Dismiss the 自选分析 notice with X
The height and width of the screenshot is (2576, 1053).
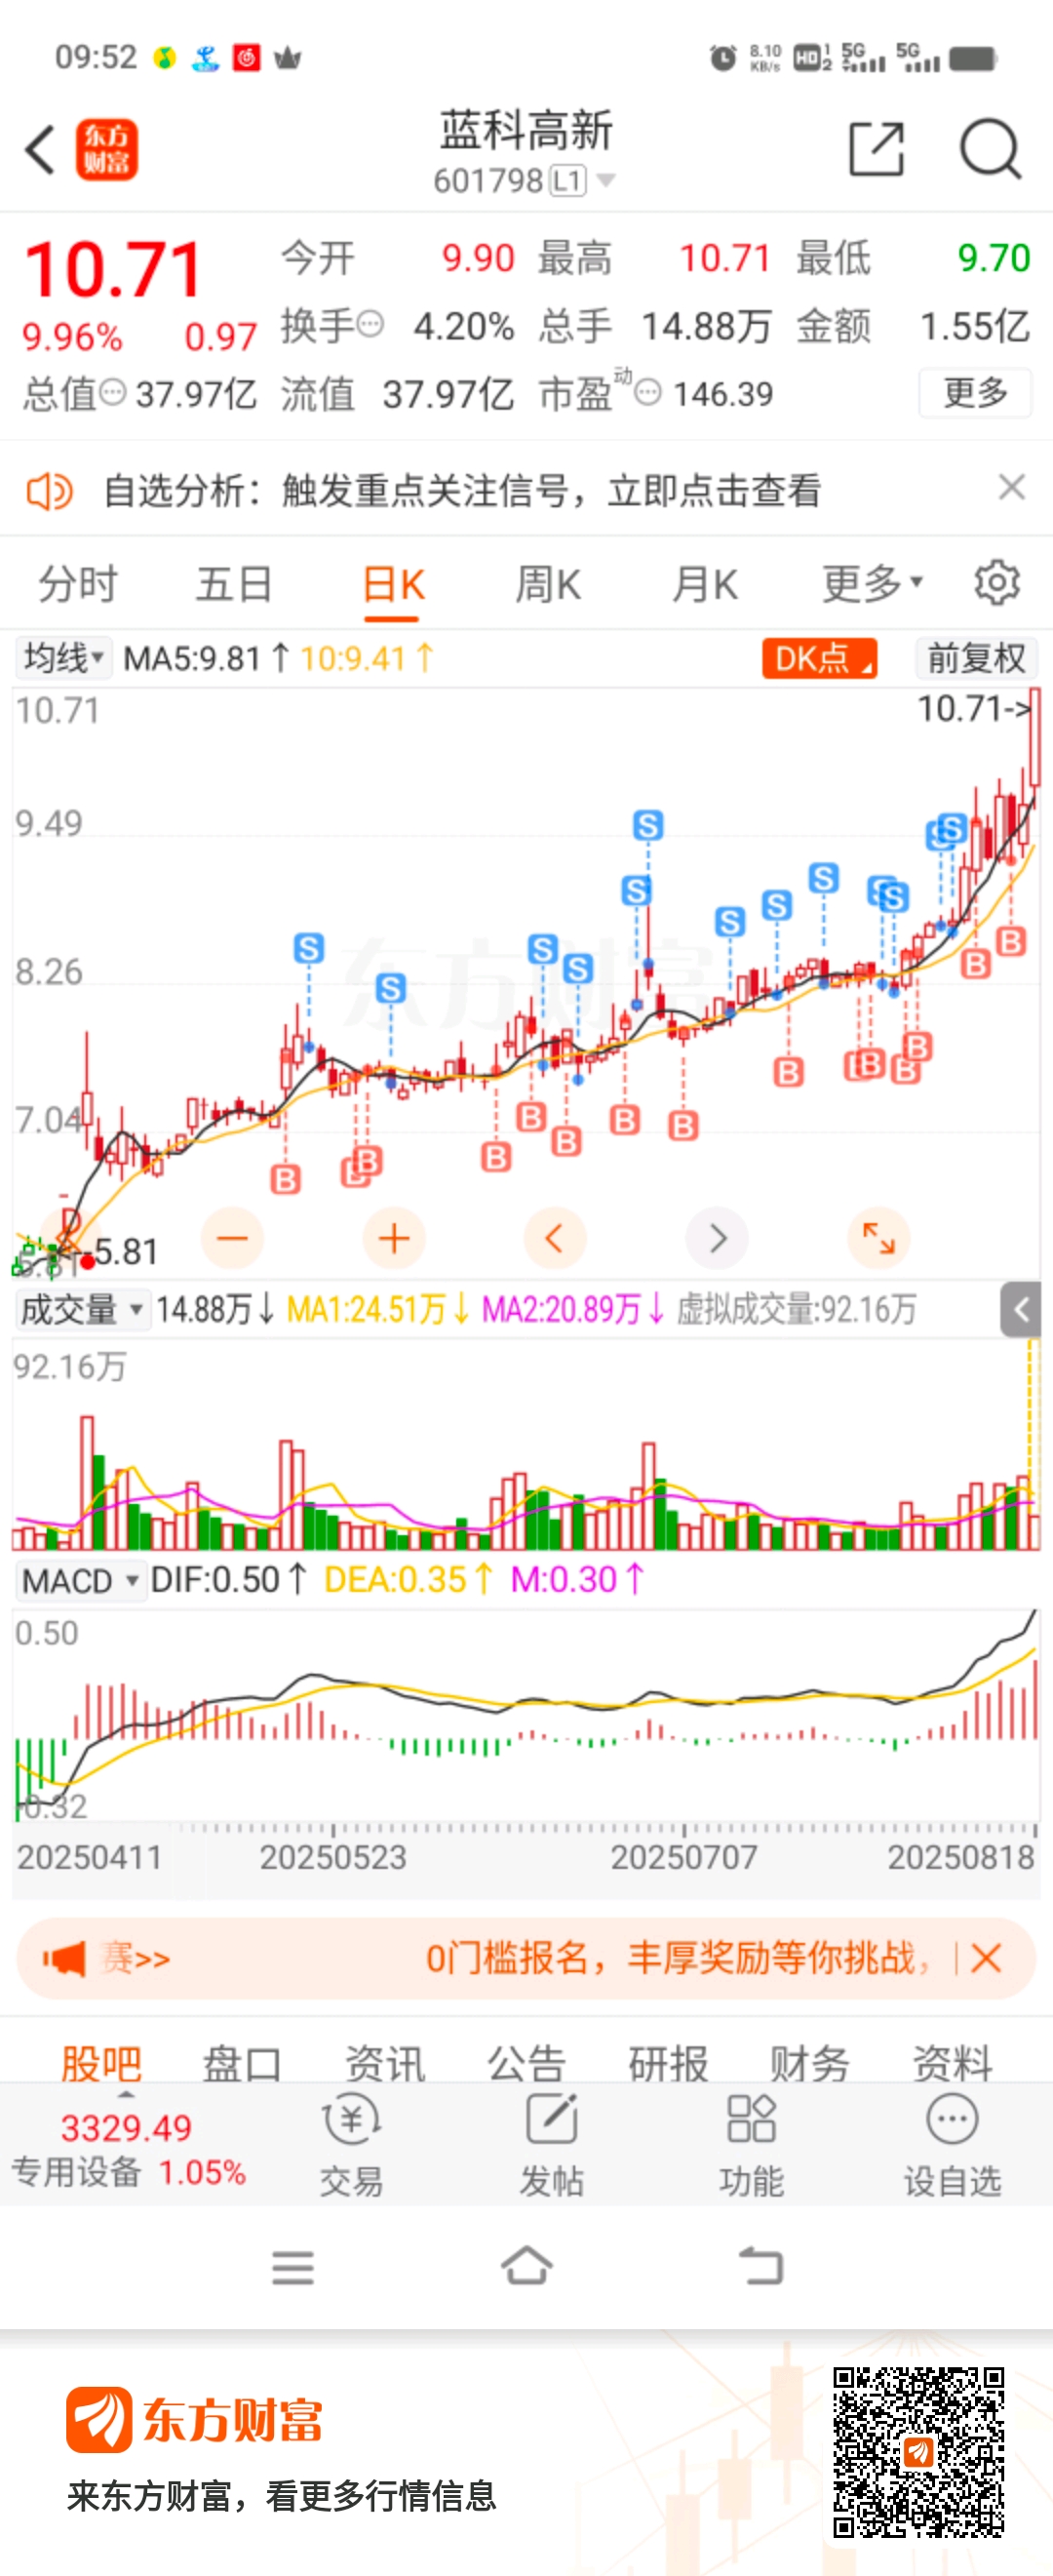(x=1012, y=487)
